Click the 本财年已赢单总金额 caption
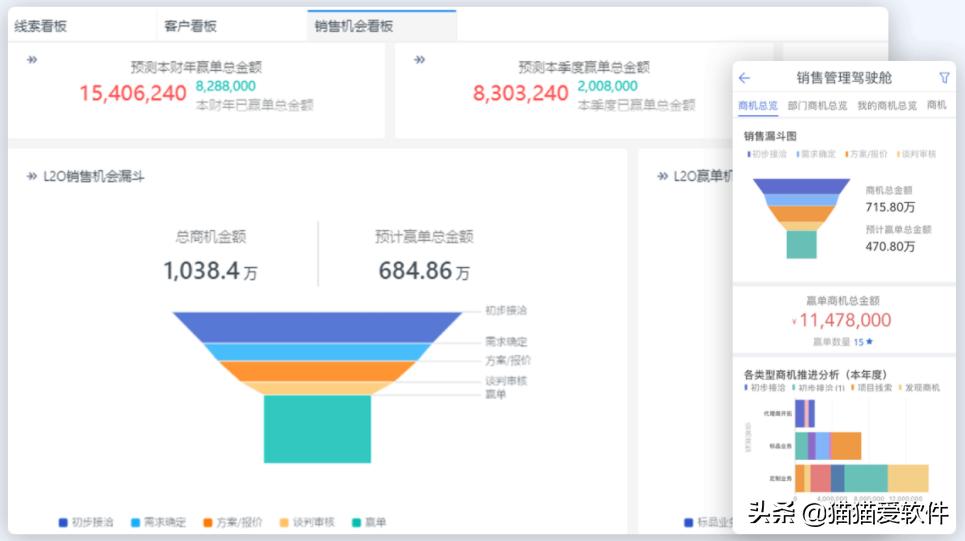Viewport: 965px width, 541px height. pos(254,105)
